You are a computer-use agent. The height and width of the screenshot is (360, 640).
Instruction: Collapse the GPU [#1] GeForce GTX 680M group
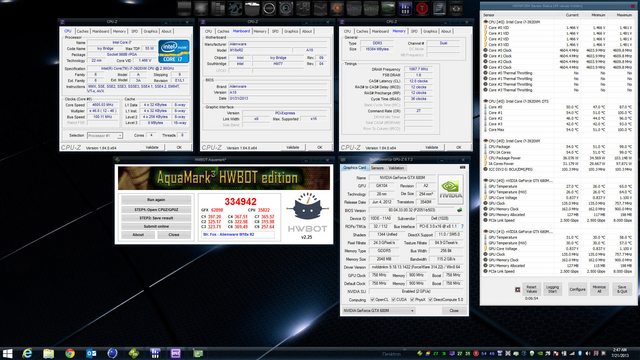point(486,231)
